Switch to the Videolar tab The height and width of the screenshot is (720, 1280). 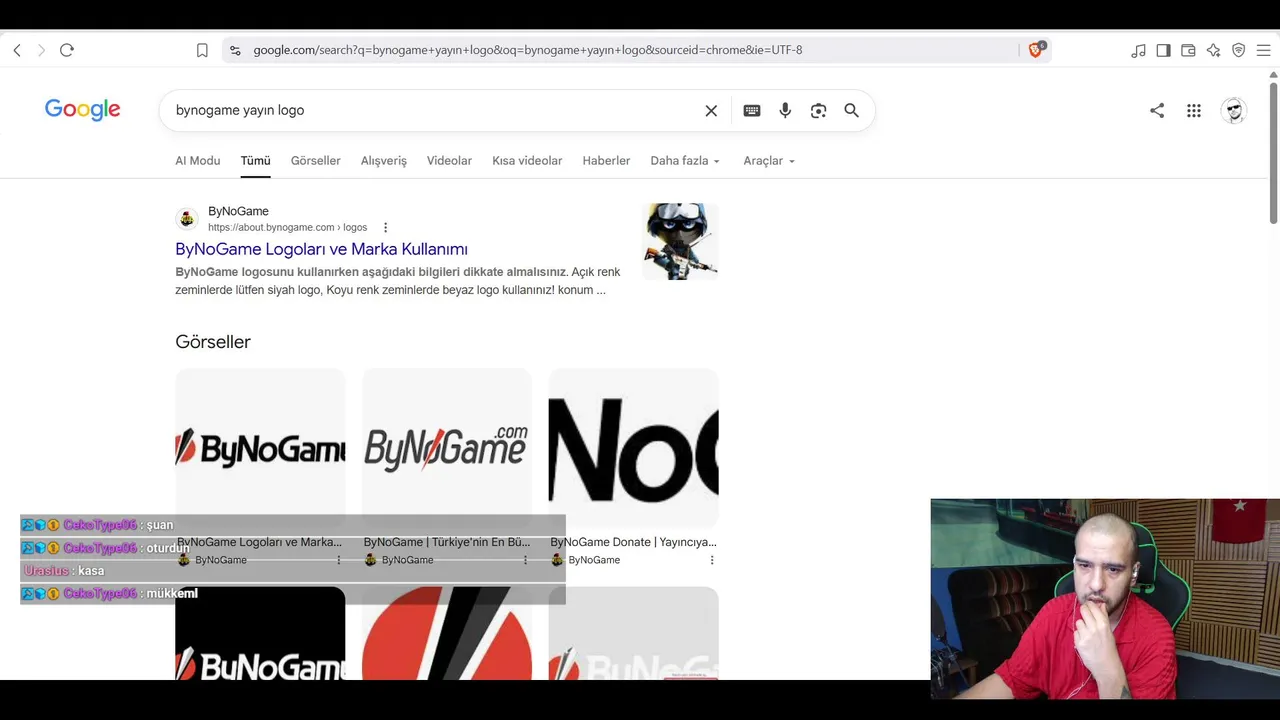(449, 161)
